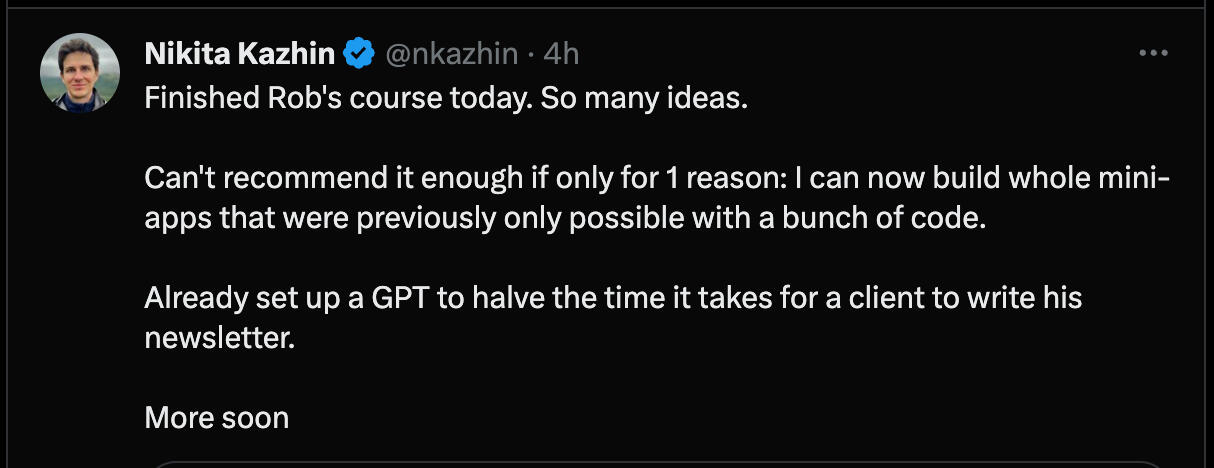This screenshot has height=468, width=1214.
Task: Click the "More soon" closing line
Action: (217, 416)
